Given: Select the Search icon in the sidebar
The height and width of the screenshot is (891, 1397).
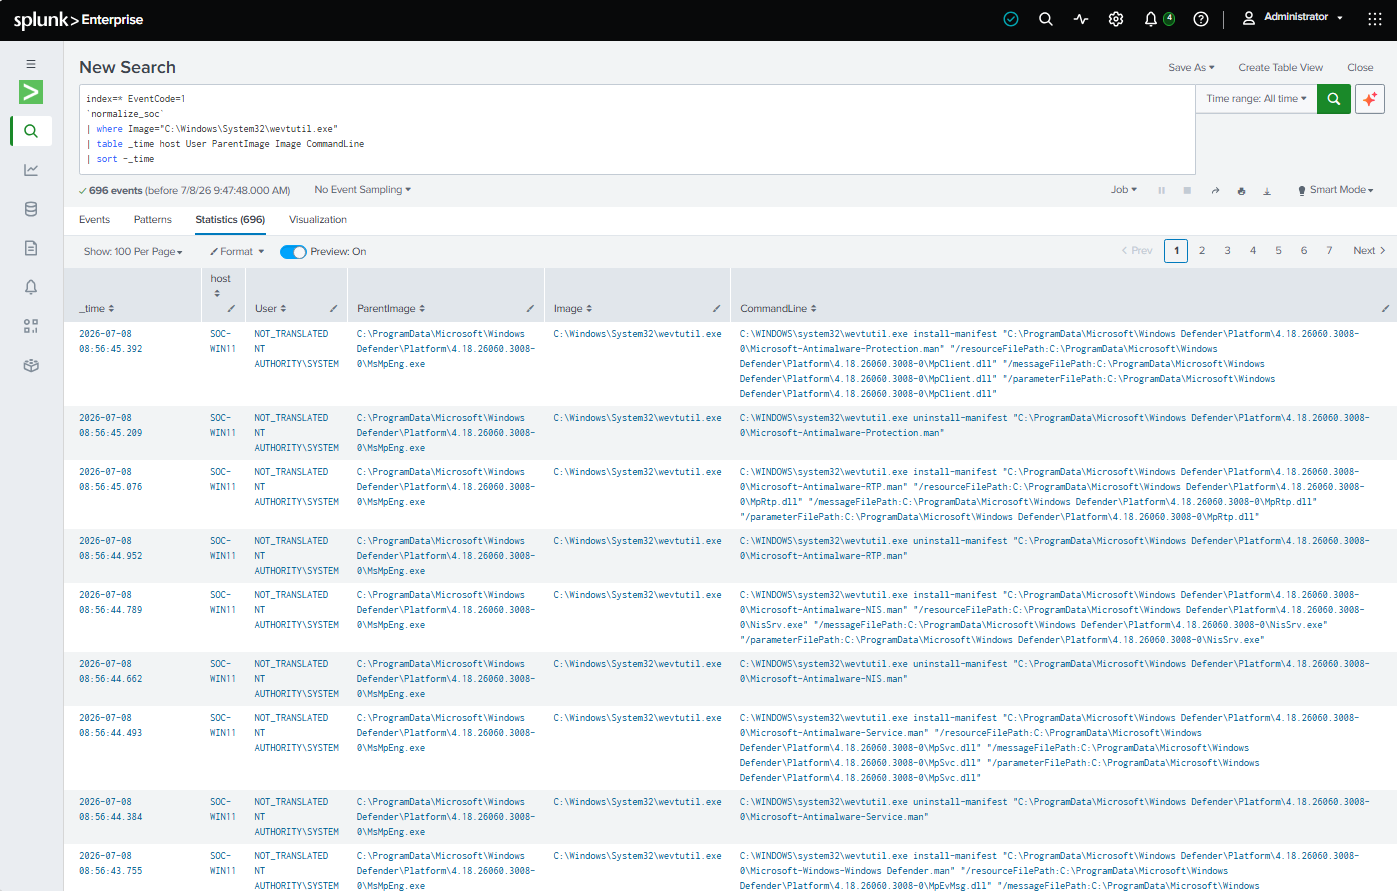Looking at the screenshot, I should coord(31,131).
